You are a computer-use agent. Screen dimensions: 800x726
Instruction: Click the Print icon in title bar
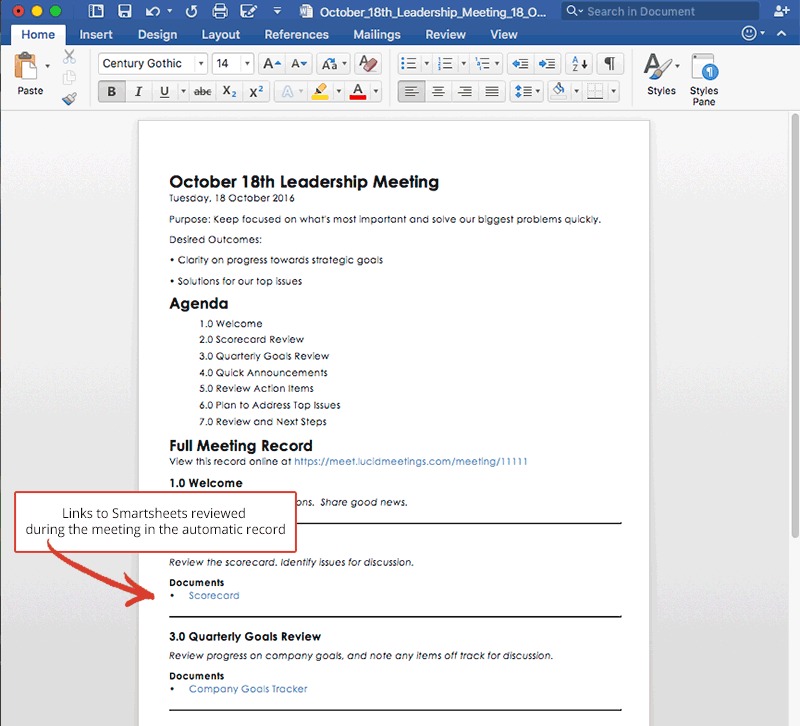tap(221, 11)
